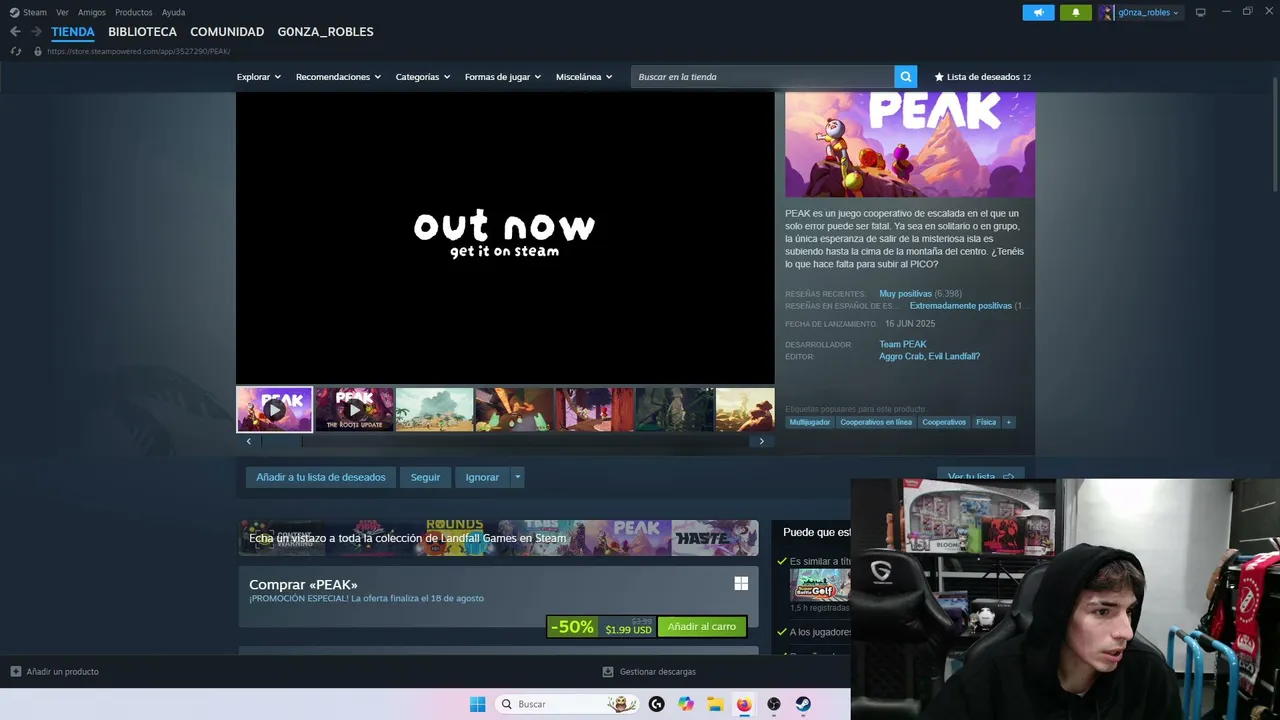Viewport: 1280px width, 720px height.
Task: Click the padlock icon beside the URL
Action: click(38, 51)
